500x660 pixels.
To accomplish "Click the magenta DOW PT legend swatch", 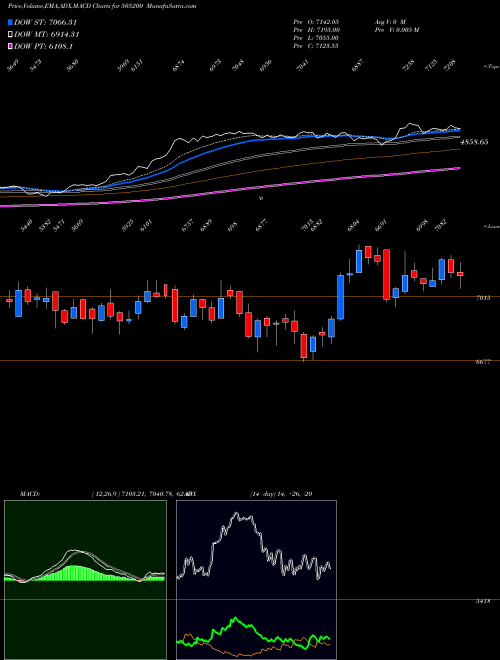I will tap(10, 46).
